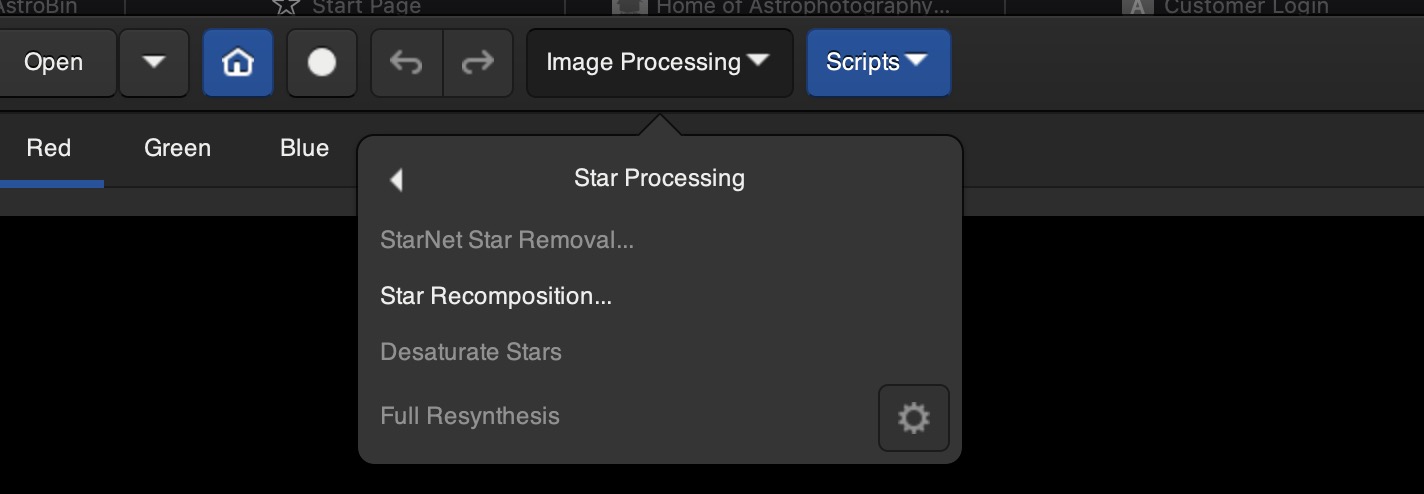Click the white circle record button
Image resolution: width=1424 pixels, height=494 pixels.
[322, 62]
